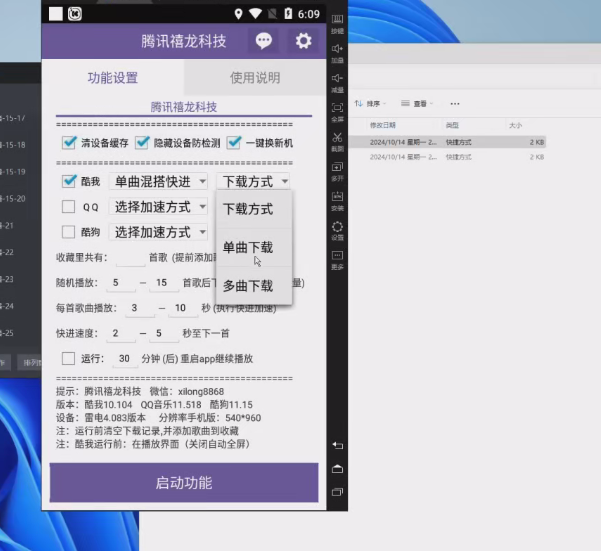Choose 单曲下载 from the dropdown list

(x=254, y=248)
